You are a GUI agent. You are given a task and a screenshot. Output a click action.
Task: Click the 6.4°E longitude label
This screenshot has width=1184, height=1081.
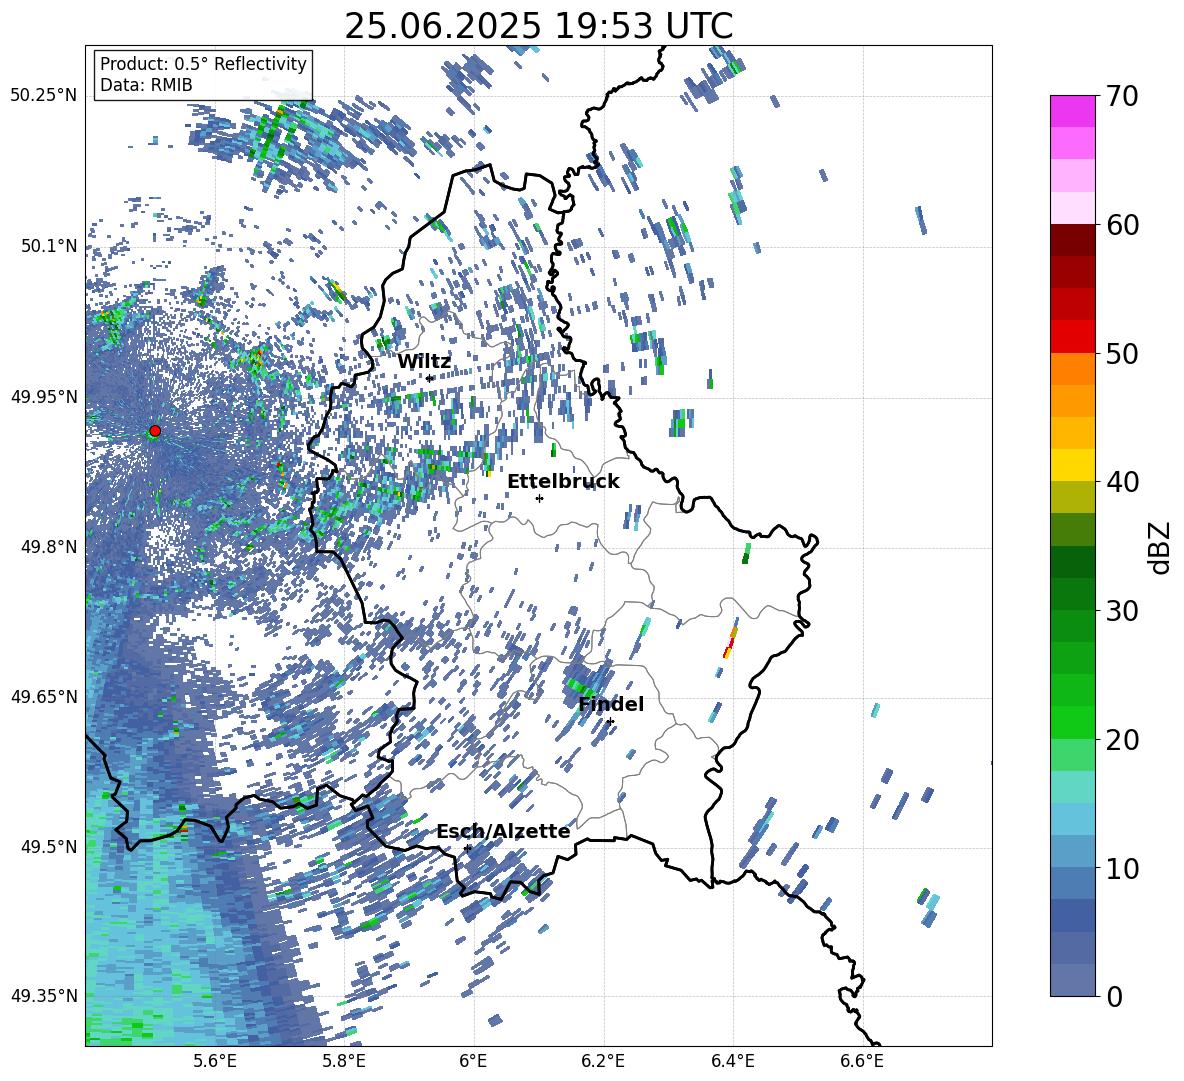(x=733, y=1061)
